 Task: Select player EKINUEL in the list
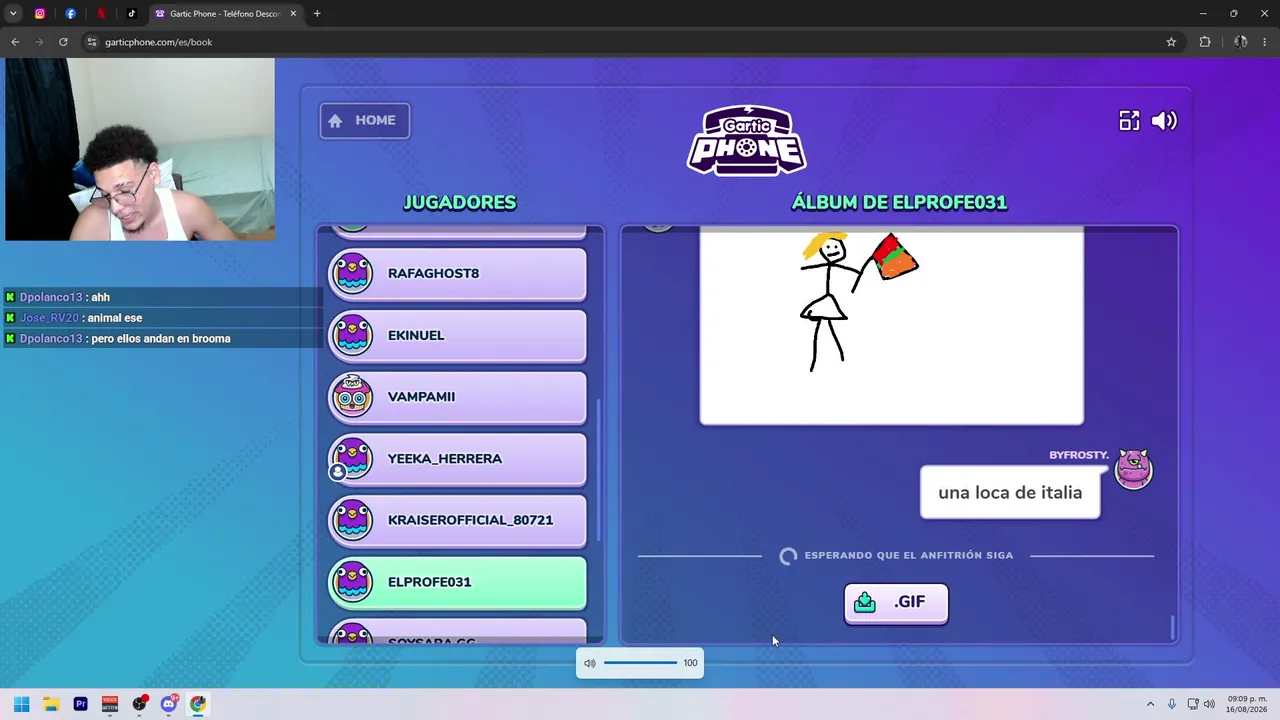pos(457,335)
